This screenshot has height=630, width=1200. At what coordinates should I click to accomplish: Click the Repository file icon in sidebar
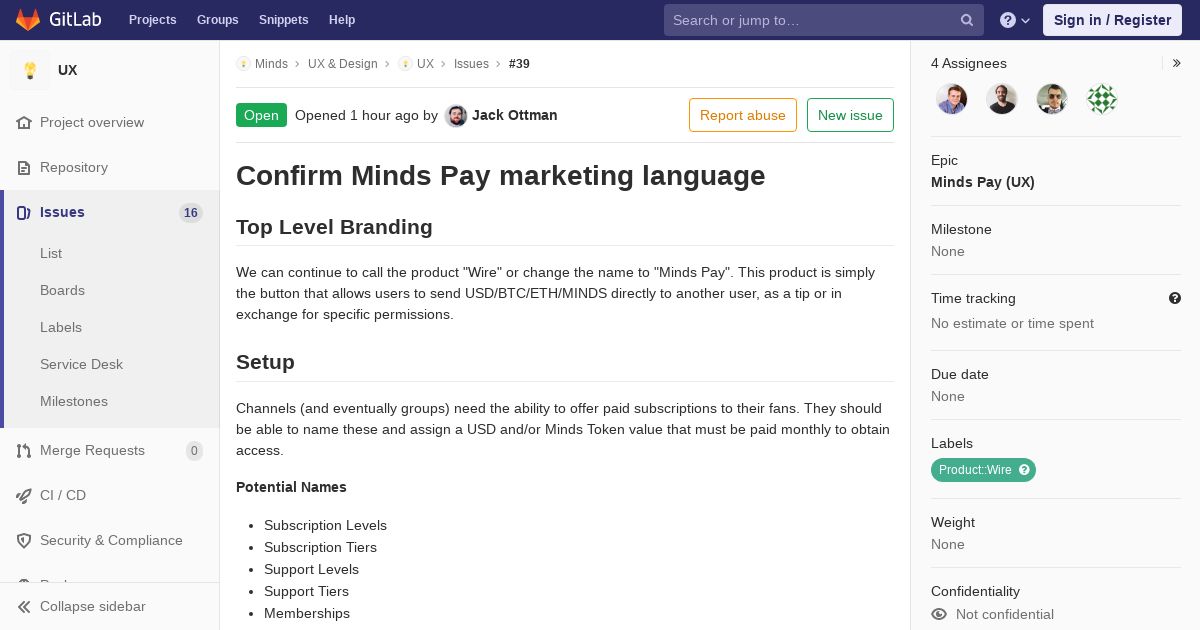(x=24, y=167)
